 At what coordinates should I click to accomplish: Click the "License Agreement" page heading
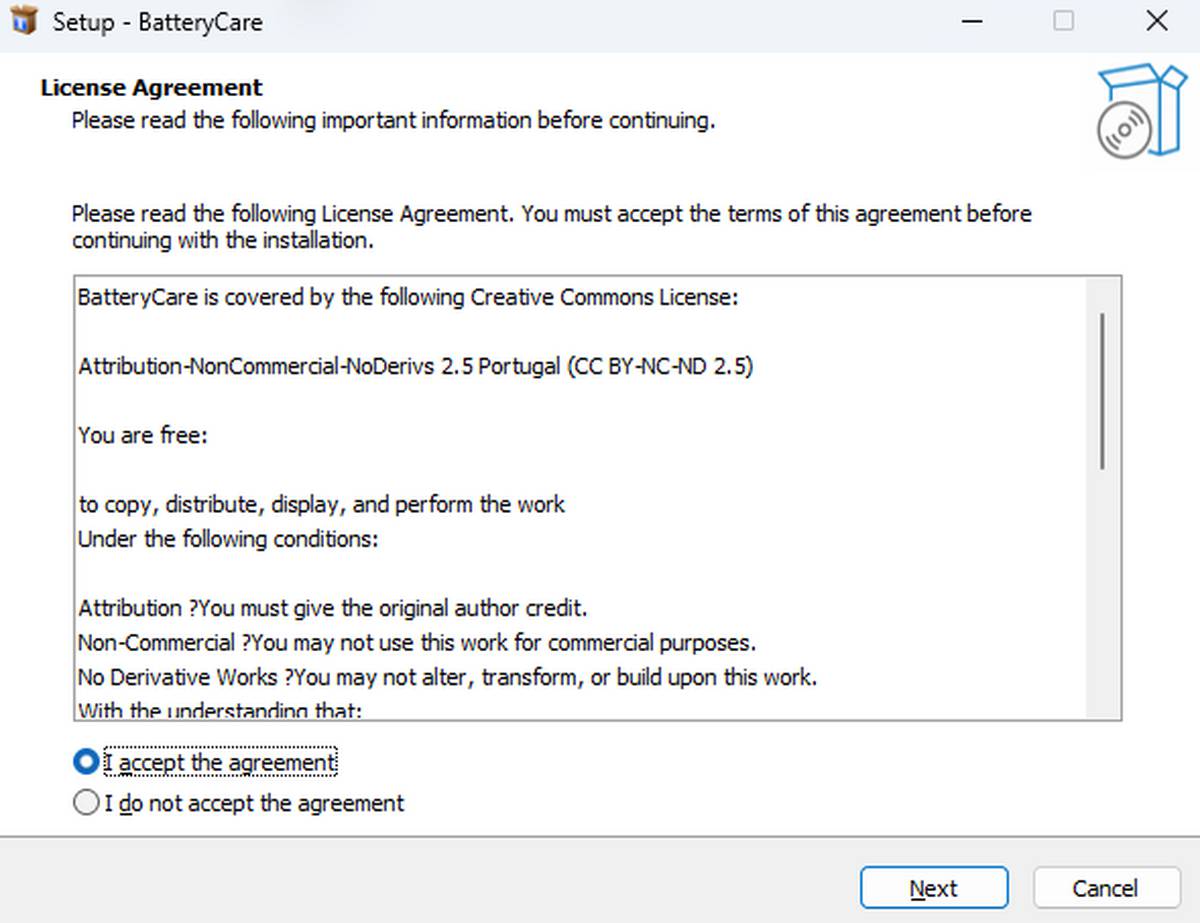click(152, 87)
